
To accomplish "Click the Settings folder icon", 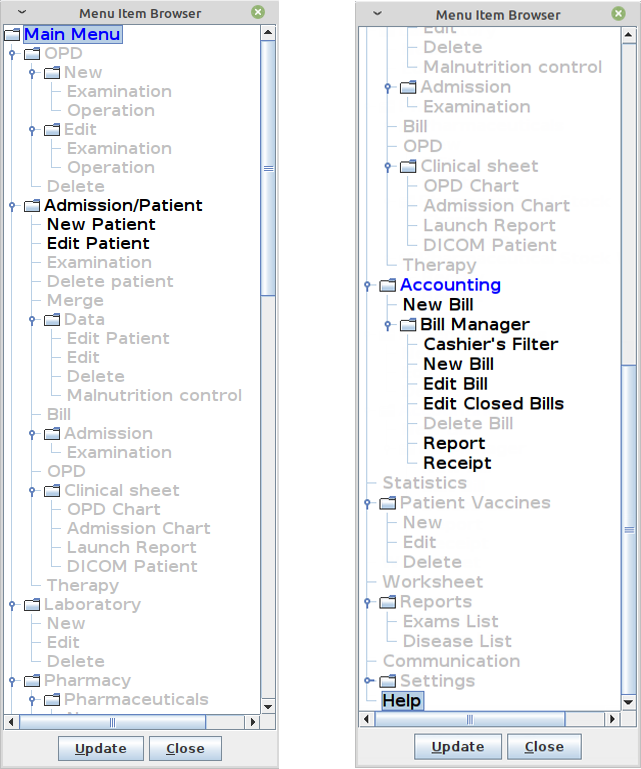I will click(387, 681).
